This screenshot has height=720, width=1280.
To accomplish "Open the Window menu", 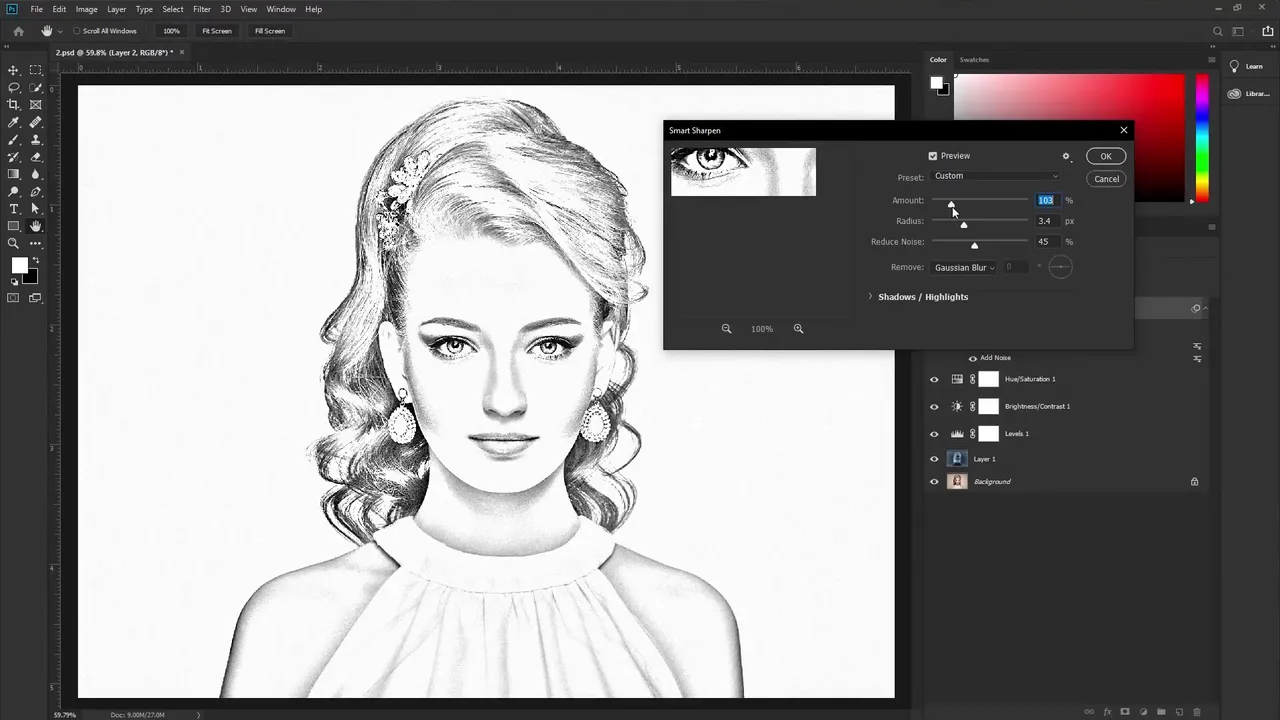I will [x=281, y=9].
